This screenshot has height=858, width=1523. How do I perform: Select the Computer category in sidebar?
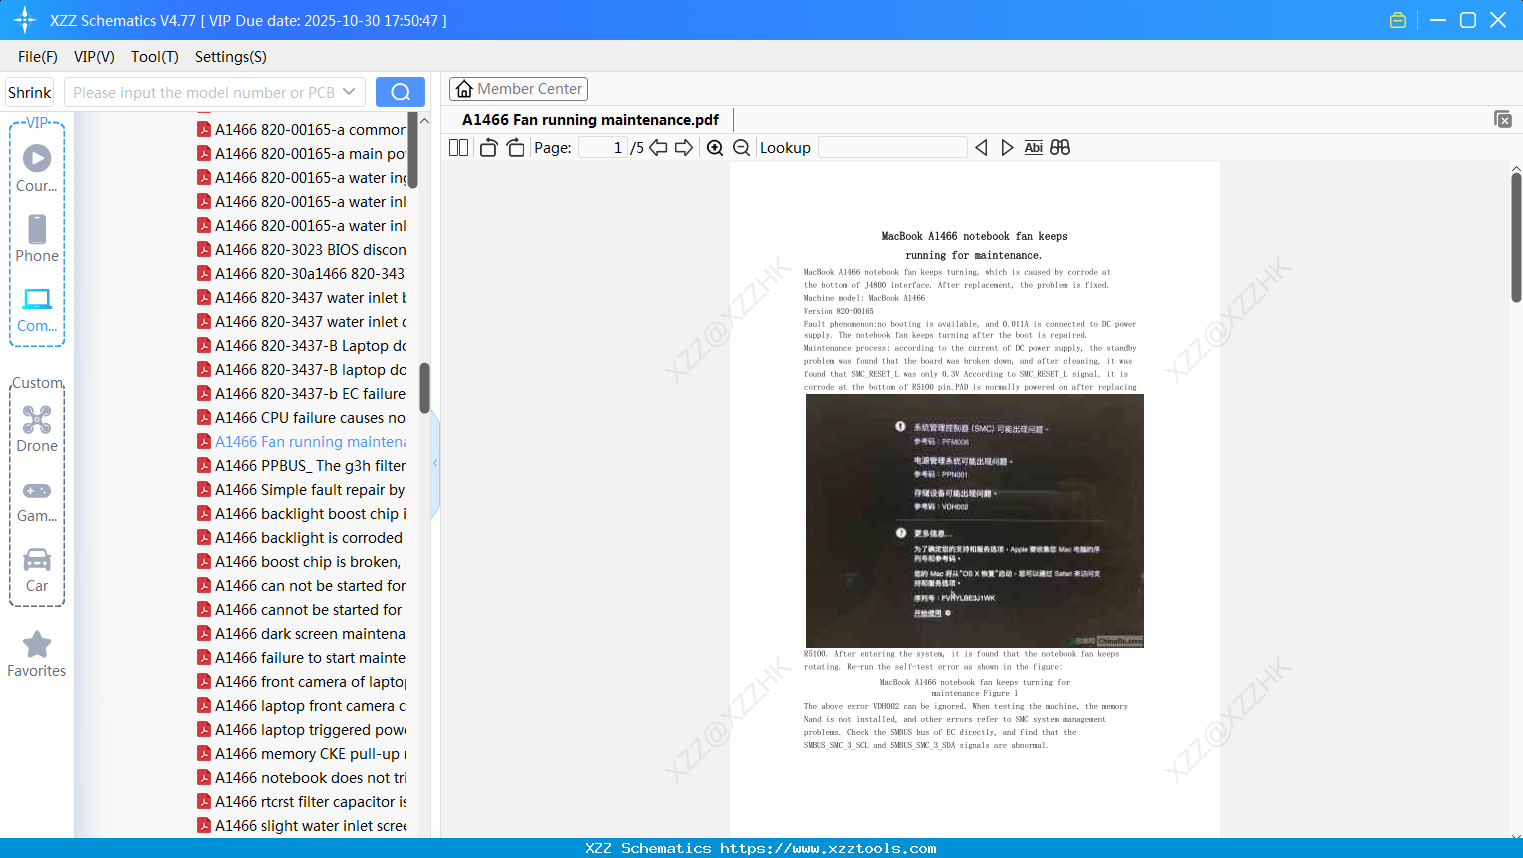pos(37,309)
